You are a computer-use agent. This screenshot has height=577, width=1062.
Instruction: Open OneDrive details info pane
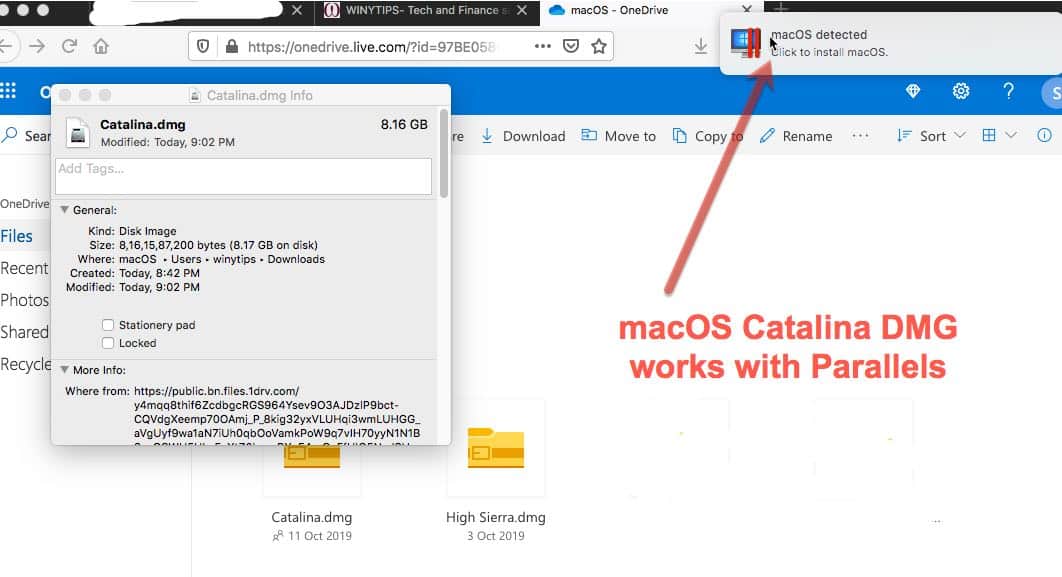pyautogui.click(x=1044, y=135)
